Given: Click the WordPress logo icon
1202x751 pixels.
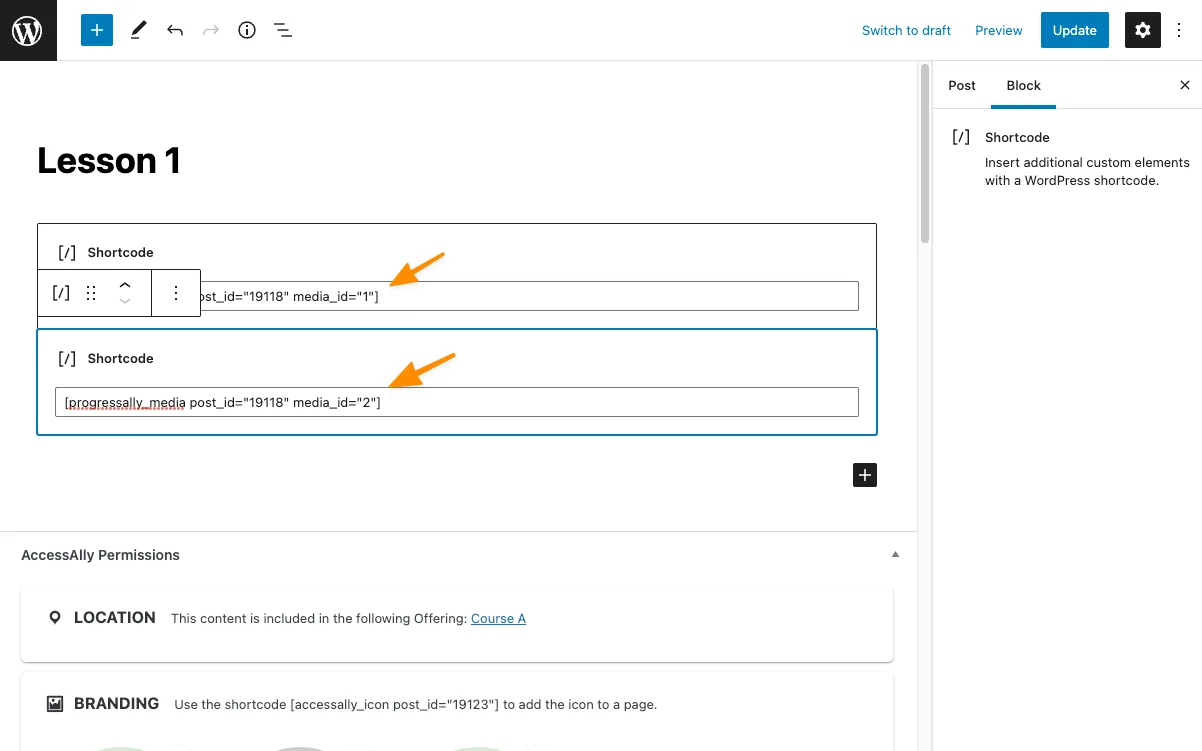Looking at the screenshot, I should 28,30.
